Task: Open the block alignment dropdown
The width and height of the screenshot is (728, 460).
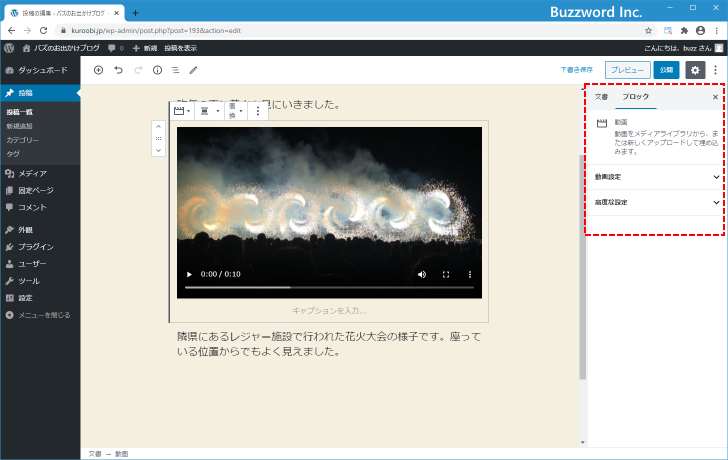Action: [211, 111]
